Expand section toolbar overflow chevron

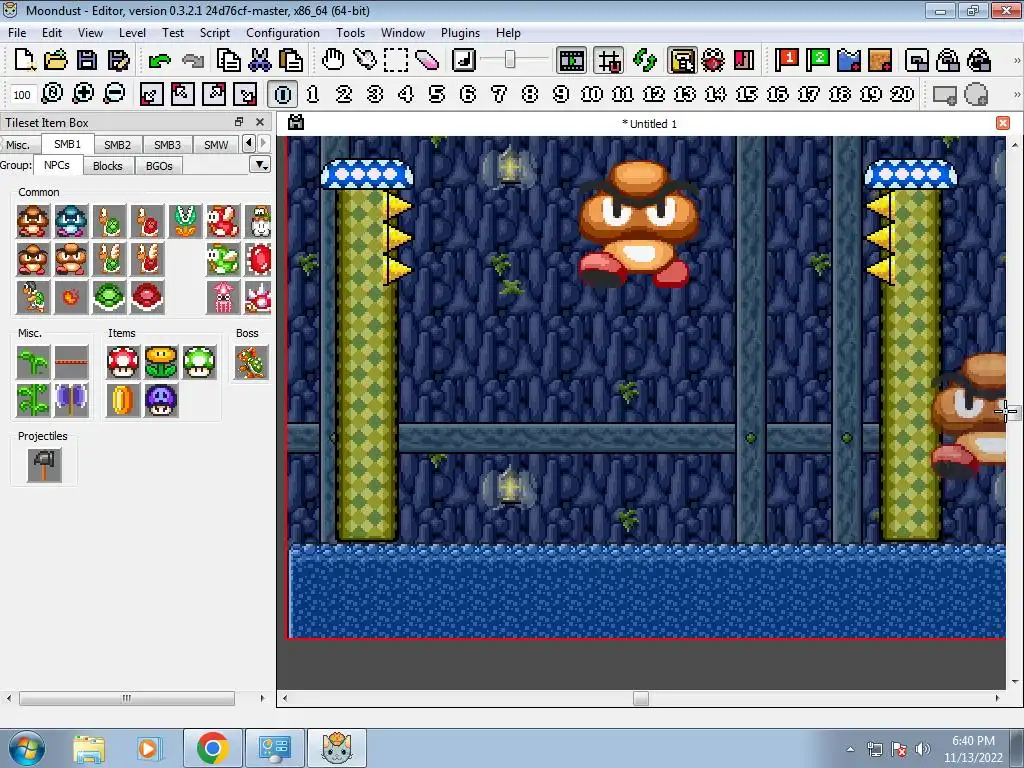pyautogui.click(x=1016, y=94)
